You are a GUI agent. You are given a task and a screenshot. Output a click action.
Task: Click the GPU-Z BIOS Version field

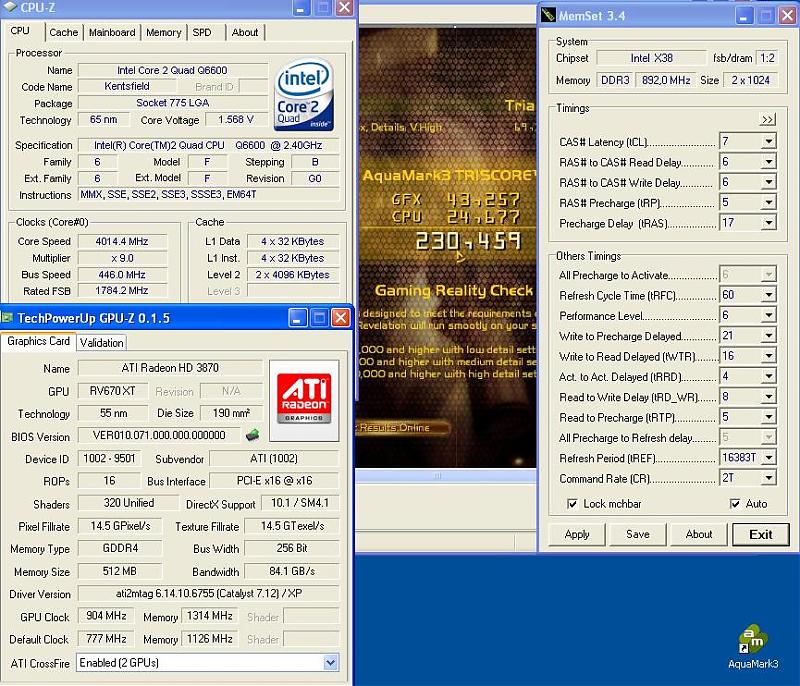pos(159,435)
